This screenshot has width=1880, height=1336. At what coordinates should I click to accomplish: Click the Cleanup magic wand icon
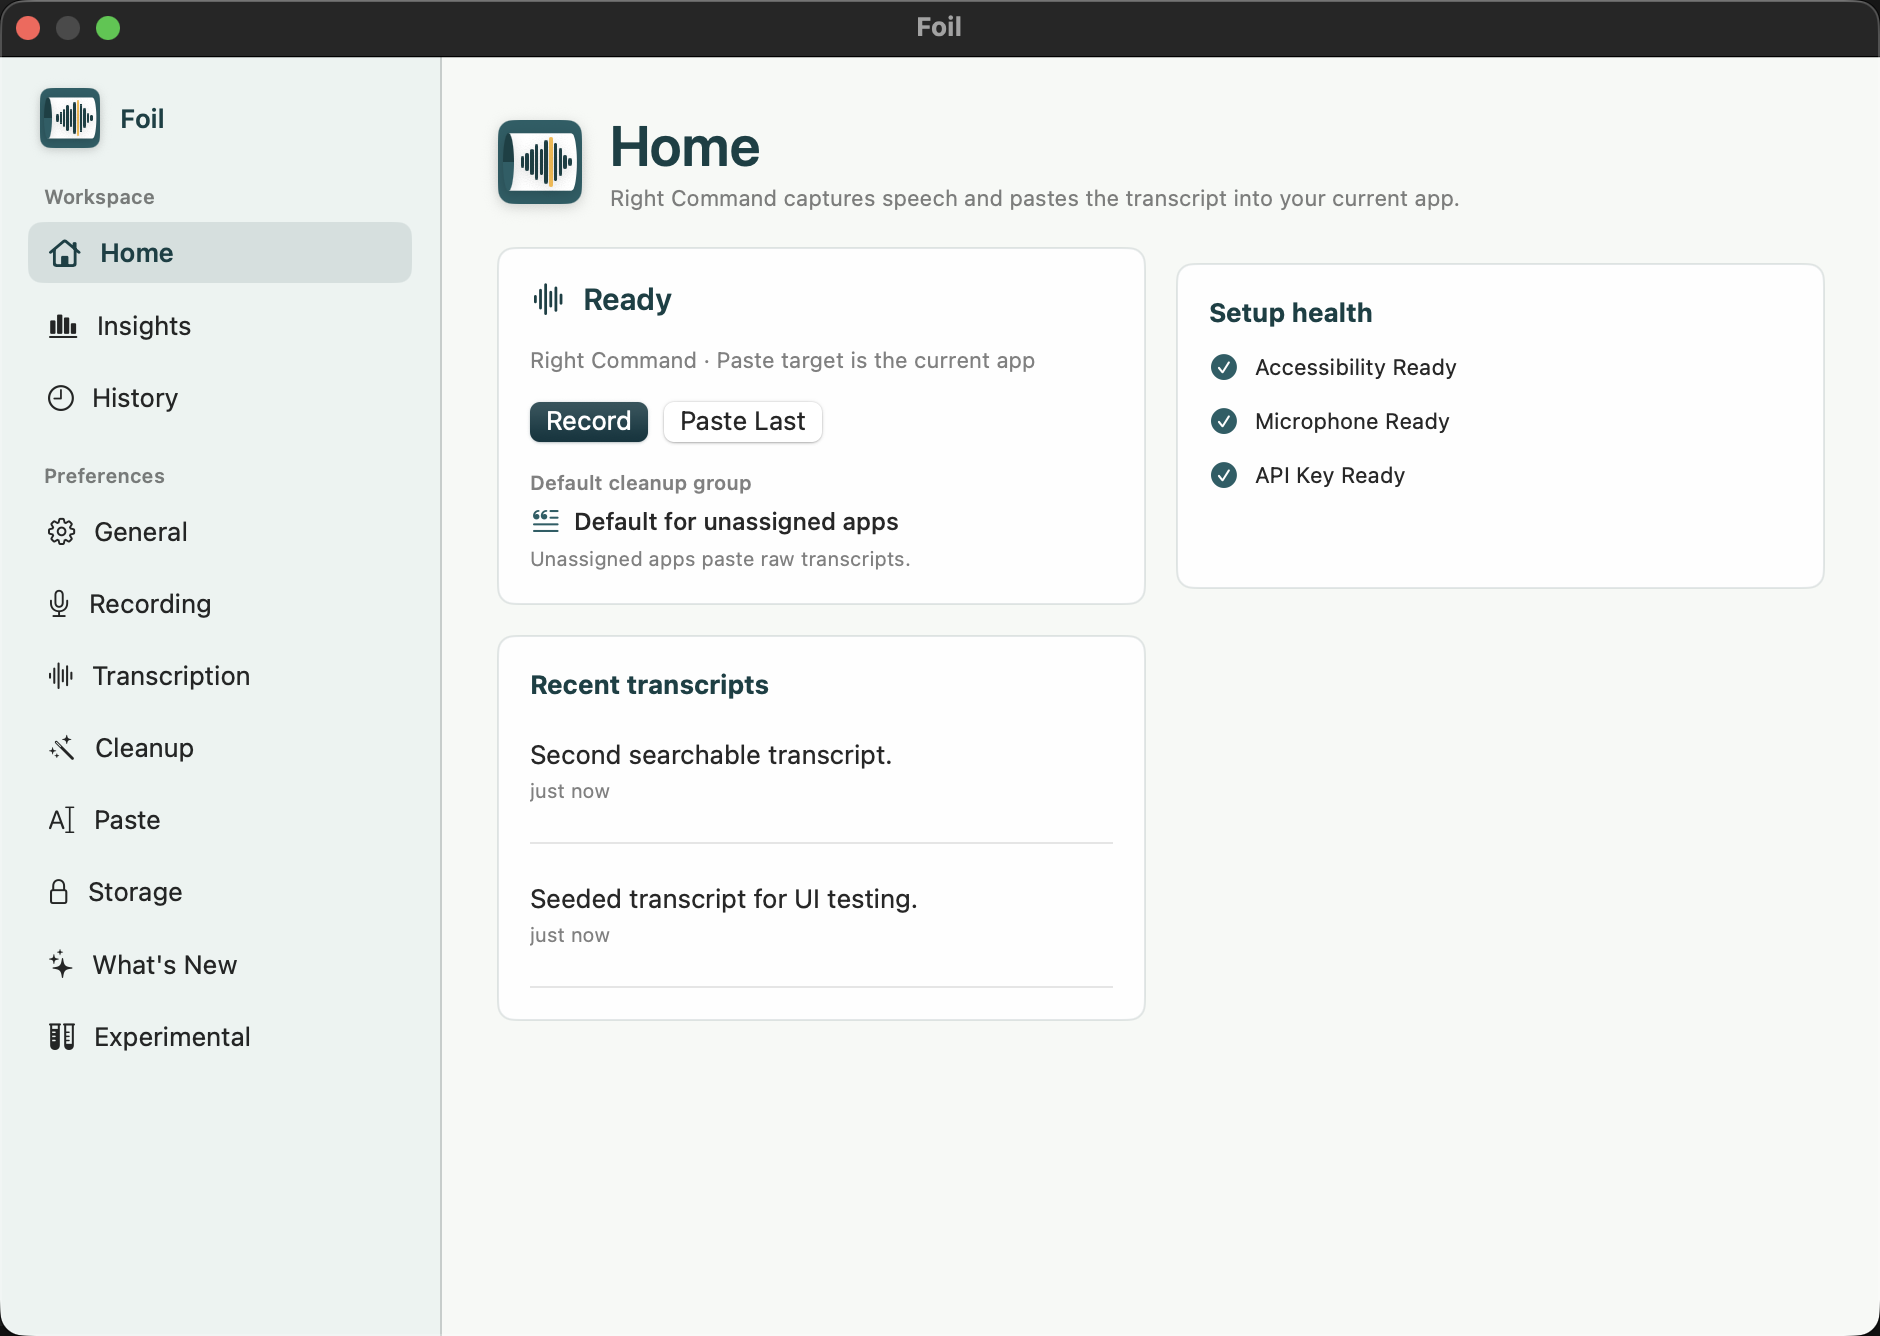click(x=62, y=748)
